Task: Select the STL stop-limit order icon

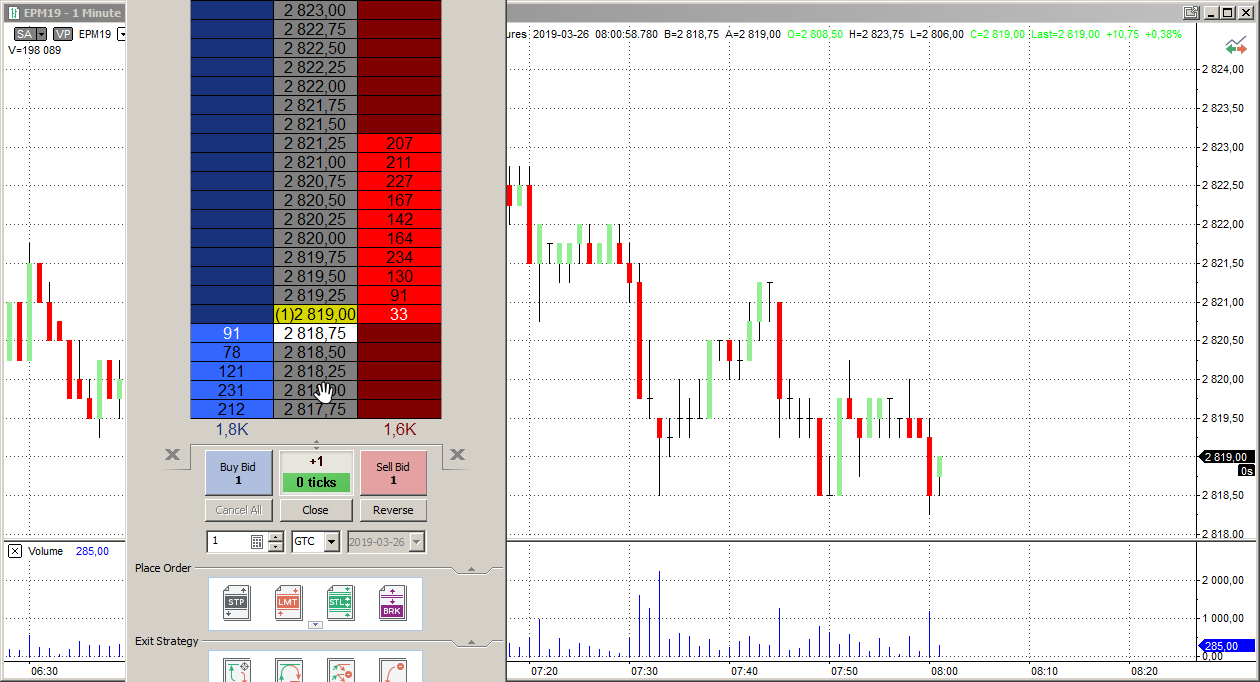Action: 340,603
